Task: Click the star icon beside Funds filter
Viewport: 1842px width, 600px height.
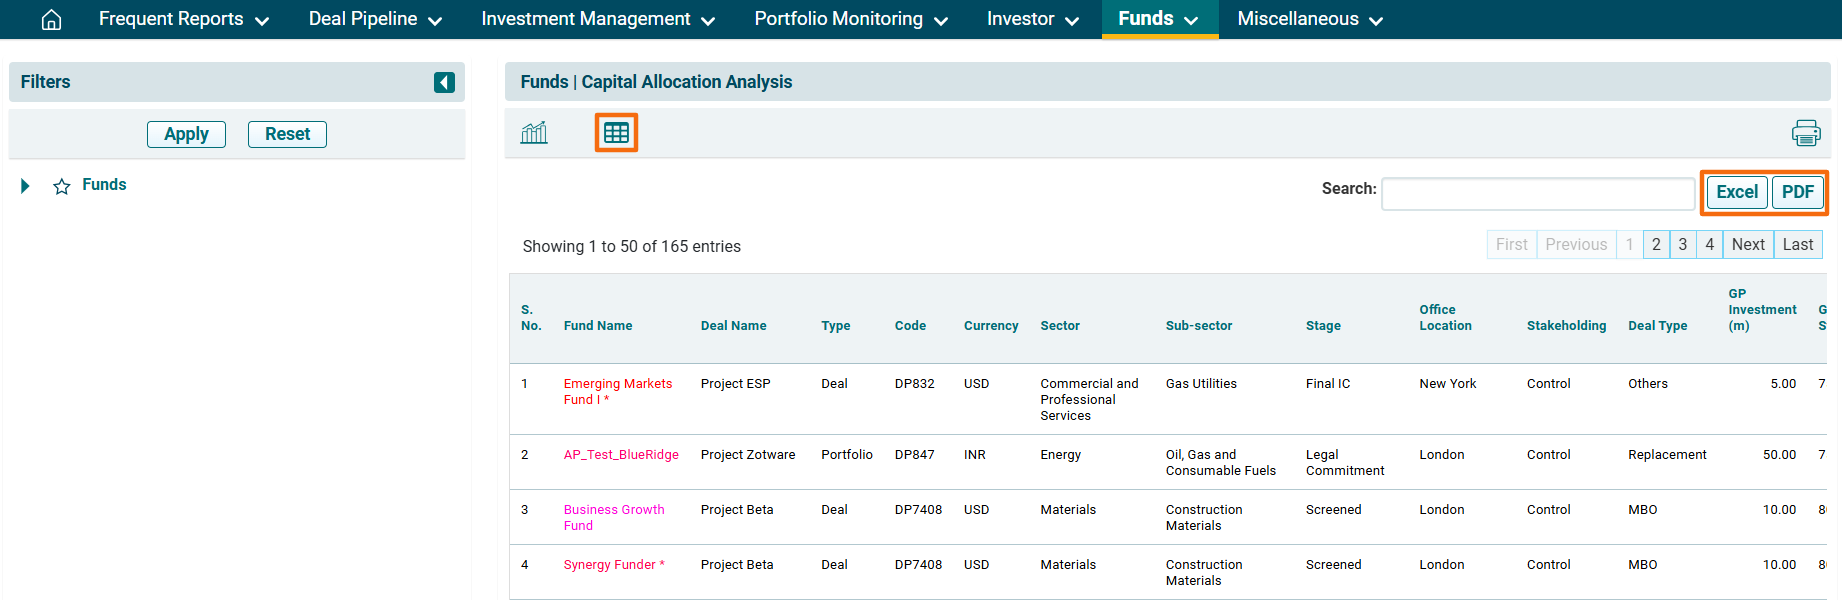Action: click(x=62, y=186)
